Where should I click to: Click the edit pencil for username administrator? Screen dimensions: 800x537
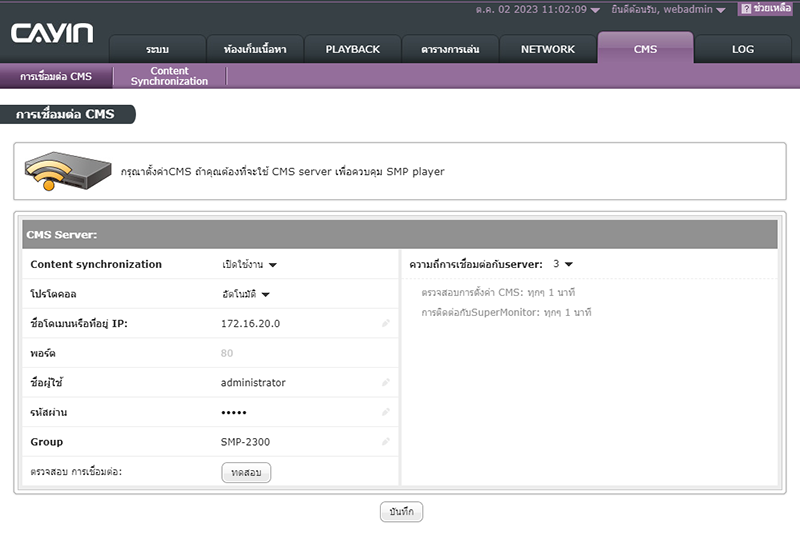[386, 383]
